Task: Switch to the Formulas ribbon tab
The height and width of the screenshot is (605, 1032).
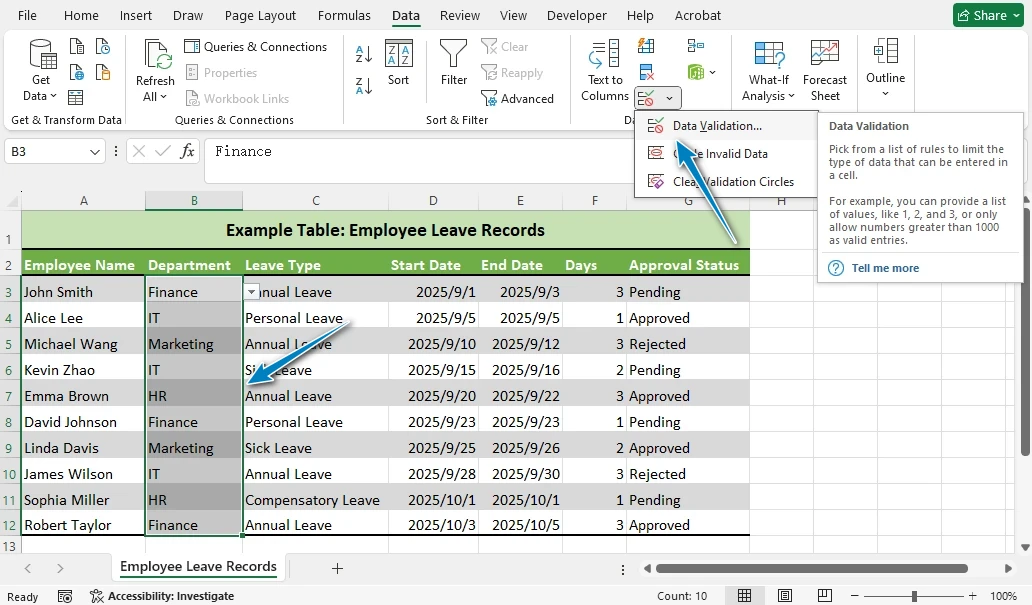Action: 343,16
